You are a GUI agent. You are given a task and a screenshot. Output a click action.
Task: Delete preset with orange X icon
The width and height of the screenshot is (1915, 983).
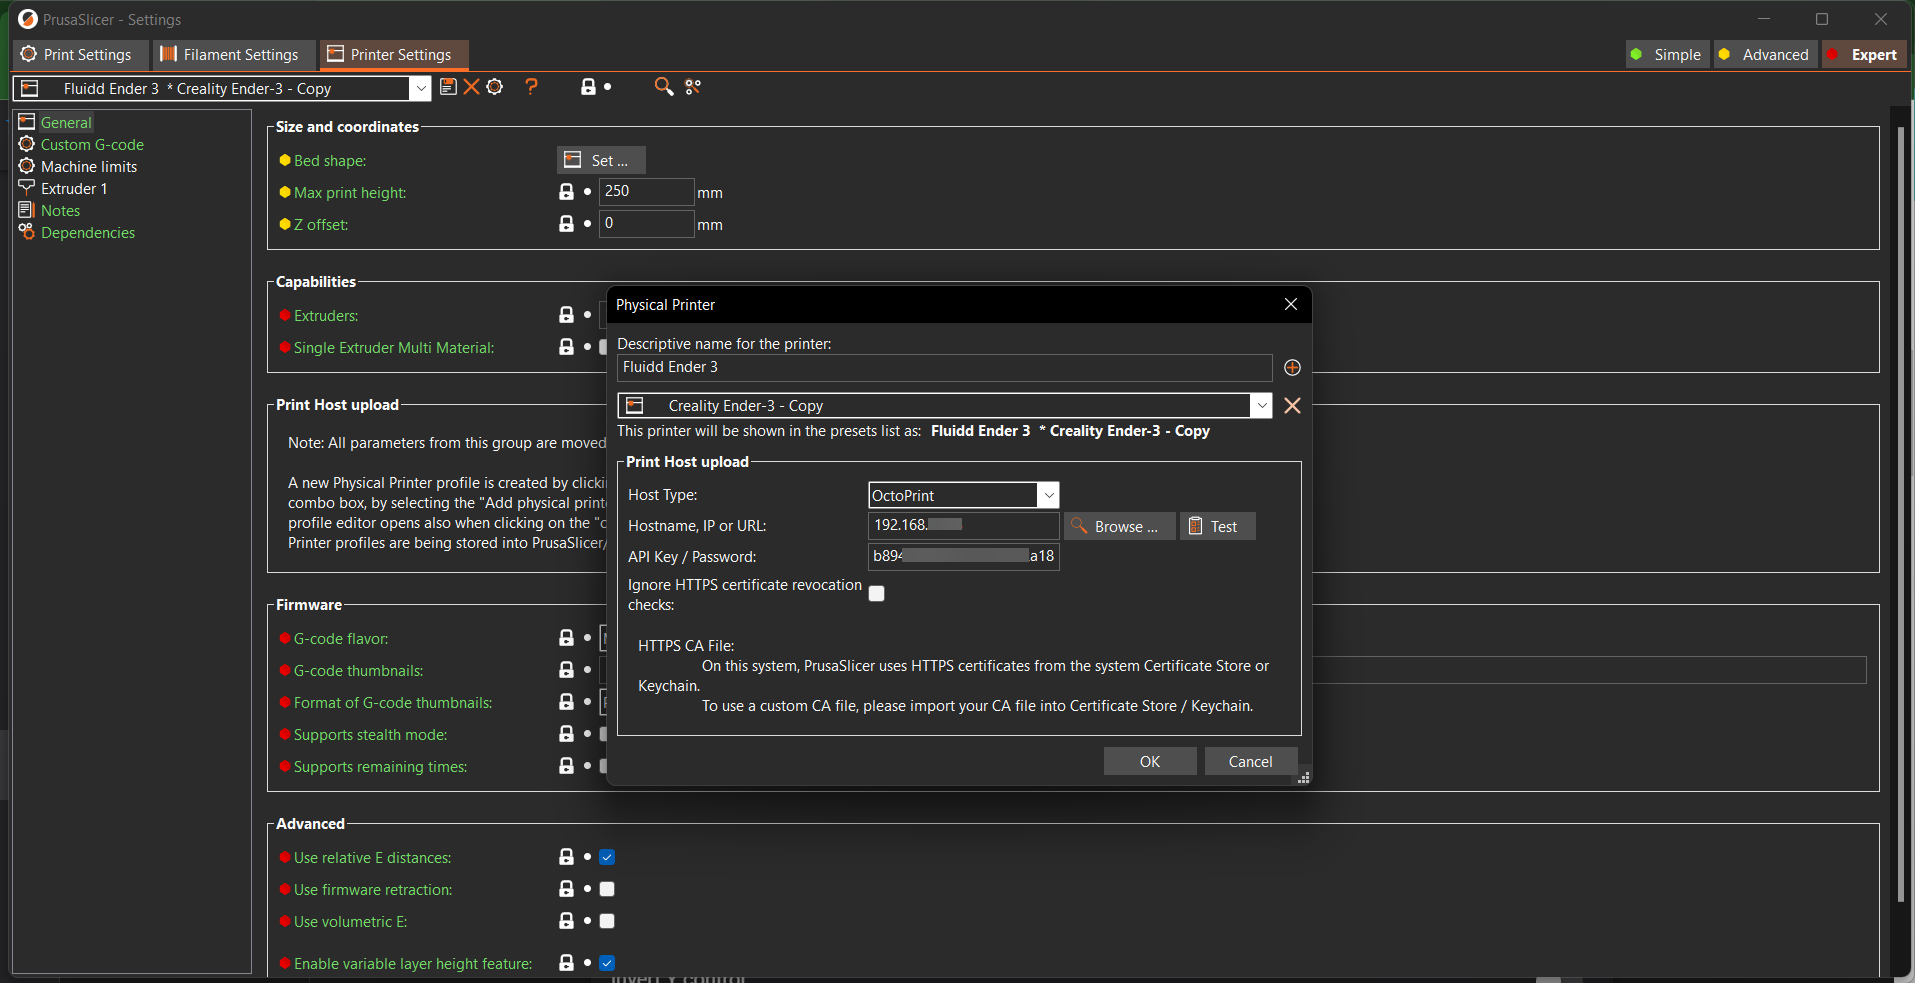(x=471, y=87)
